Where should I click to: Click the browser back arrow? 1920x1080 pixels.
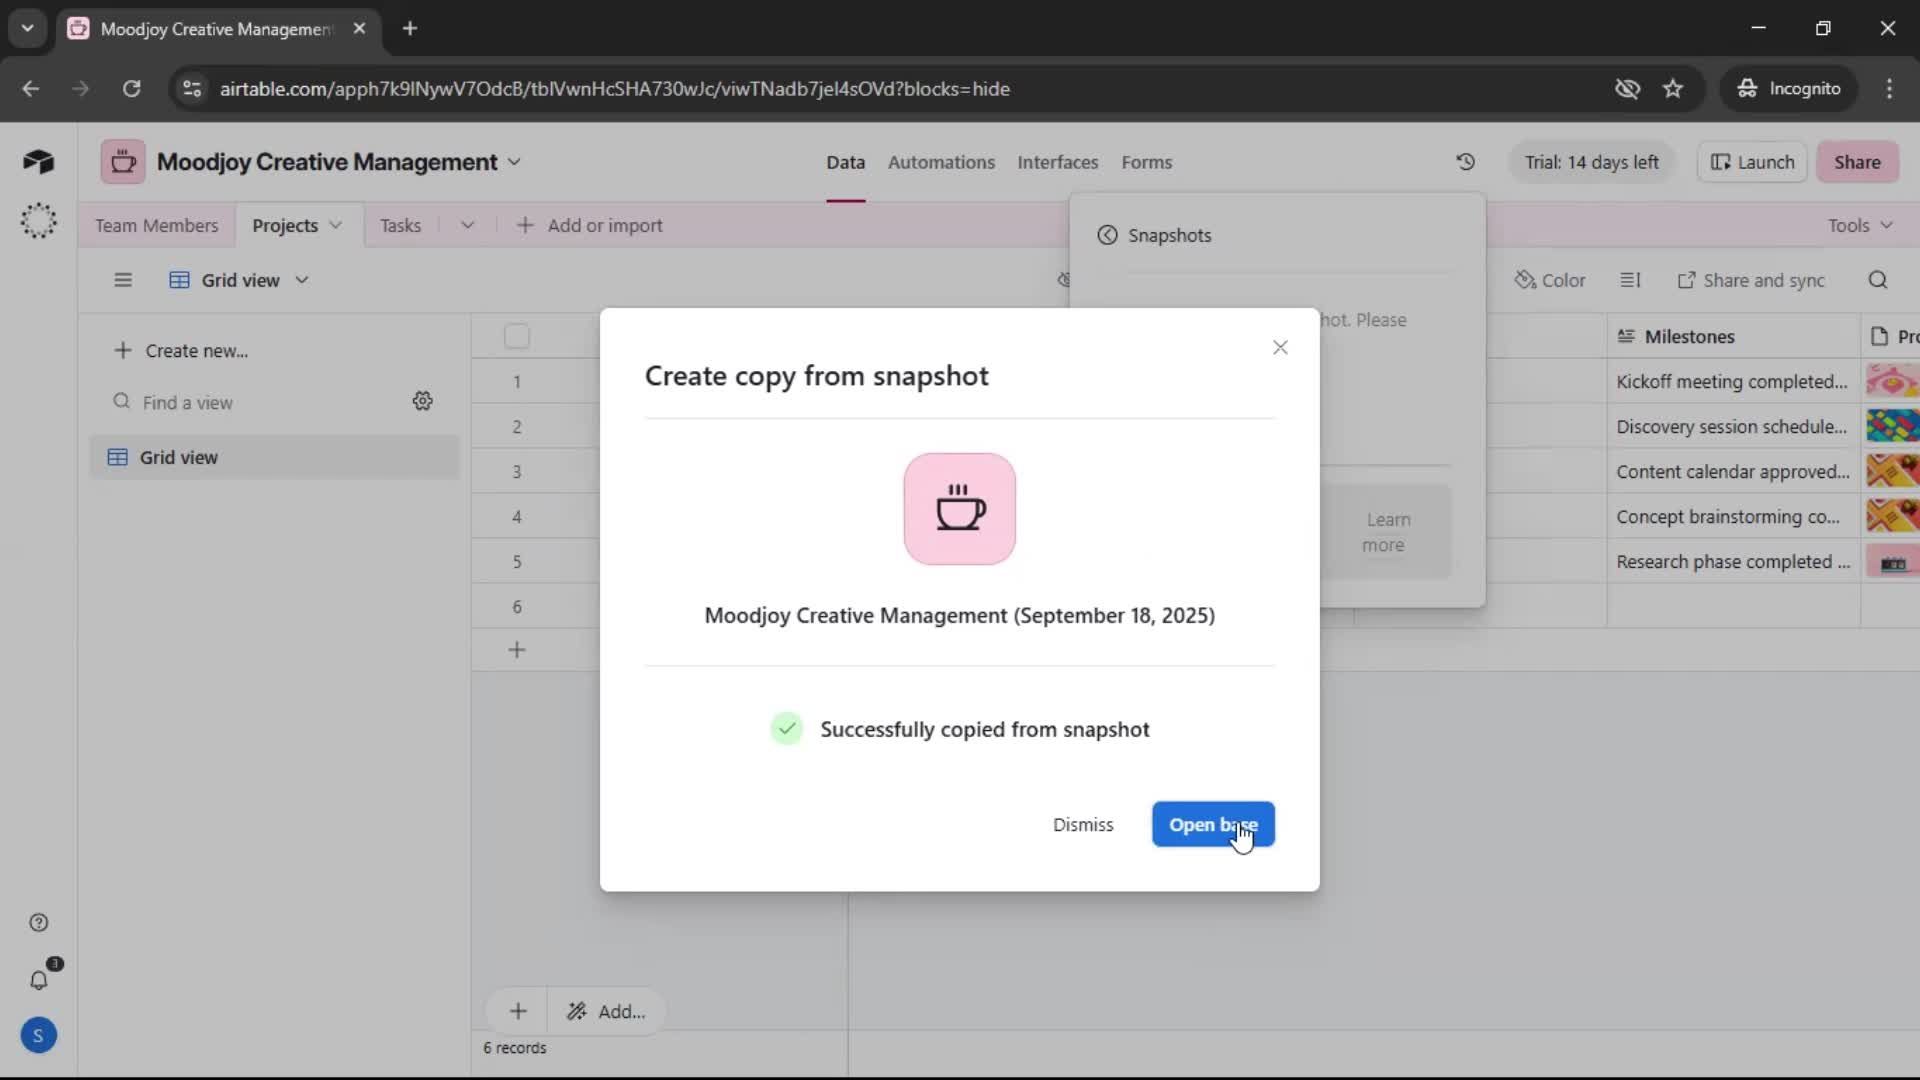[30, 89]
